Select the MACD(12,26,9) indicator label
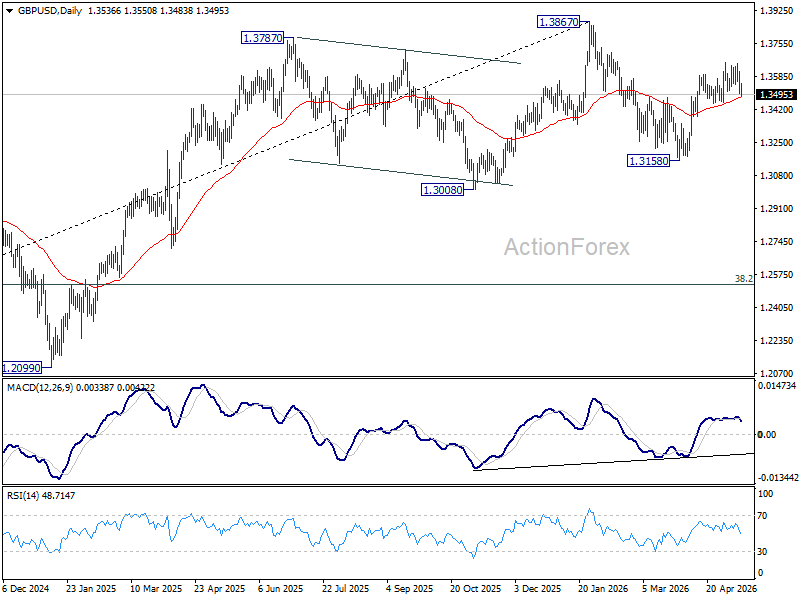The height and width of the screenshot is (600, 800). (x=40, y=388)
